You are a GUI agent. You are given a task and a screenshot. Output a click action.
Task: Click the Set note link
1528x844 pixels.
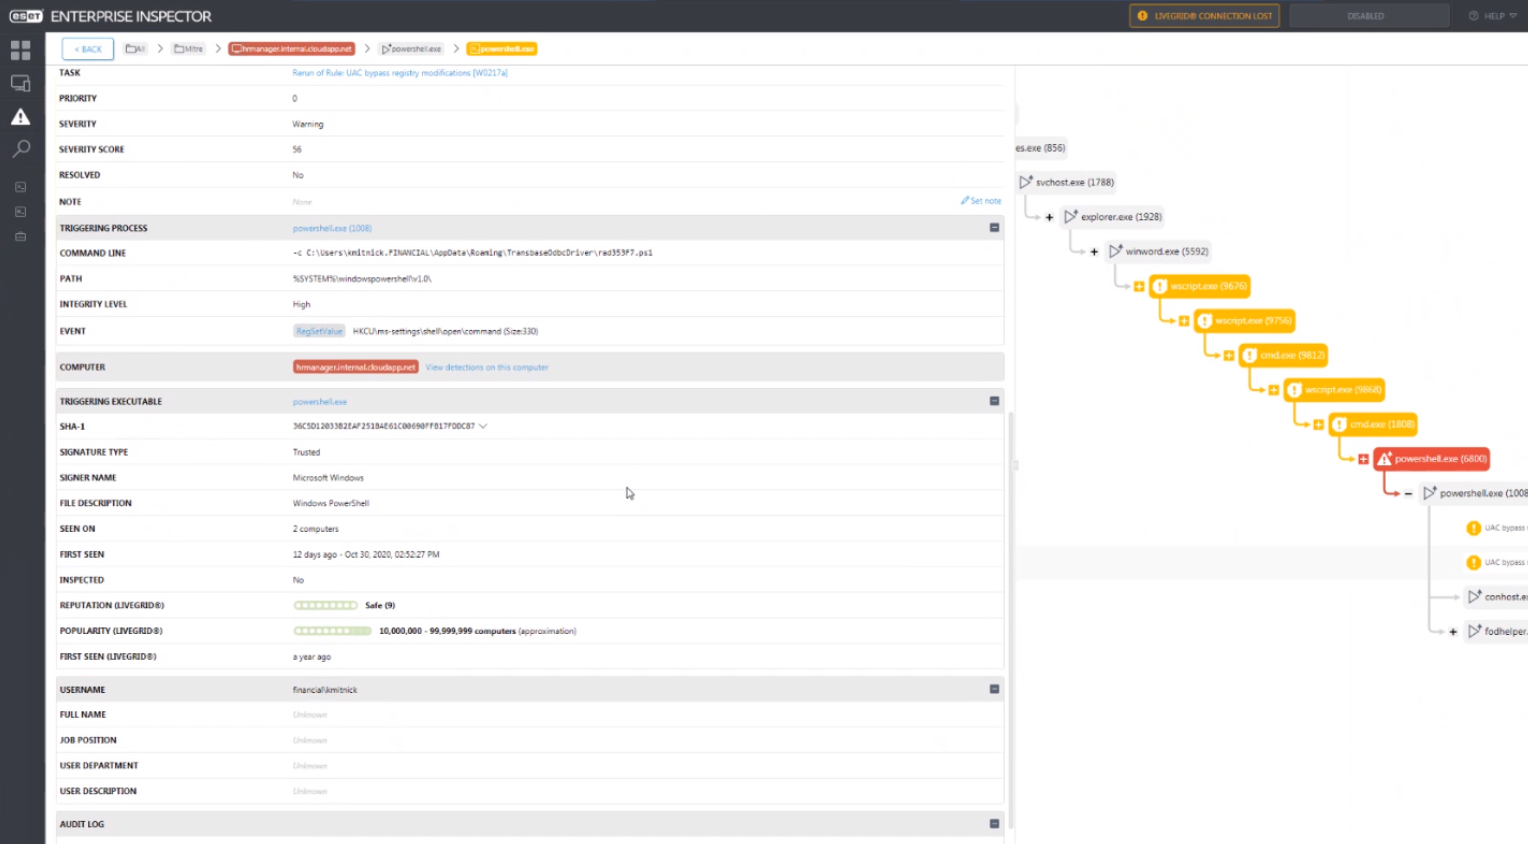pyautogui.click(x=986, y=201)
